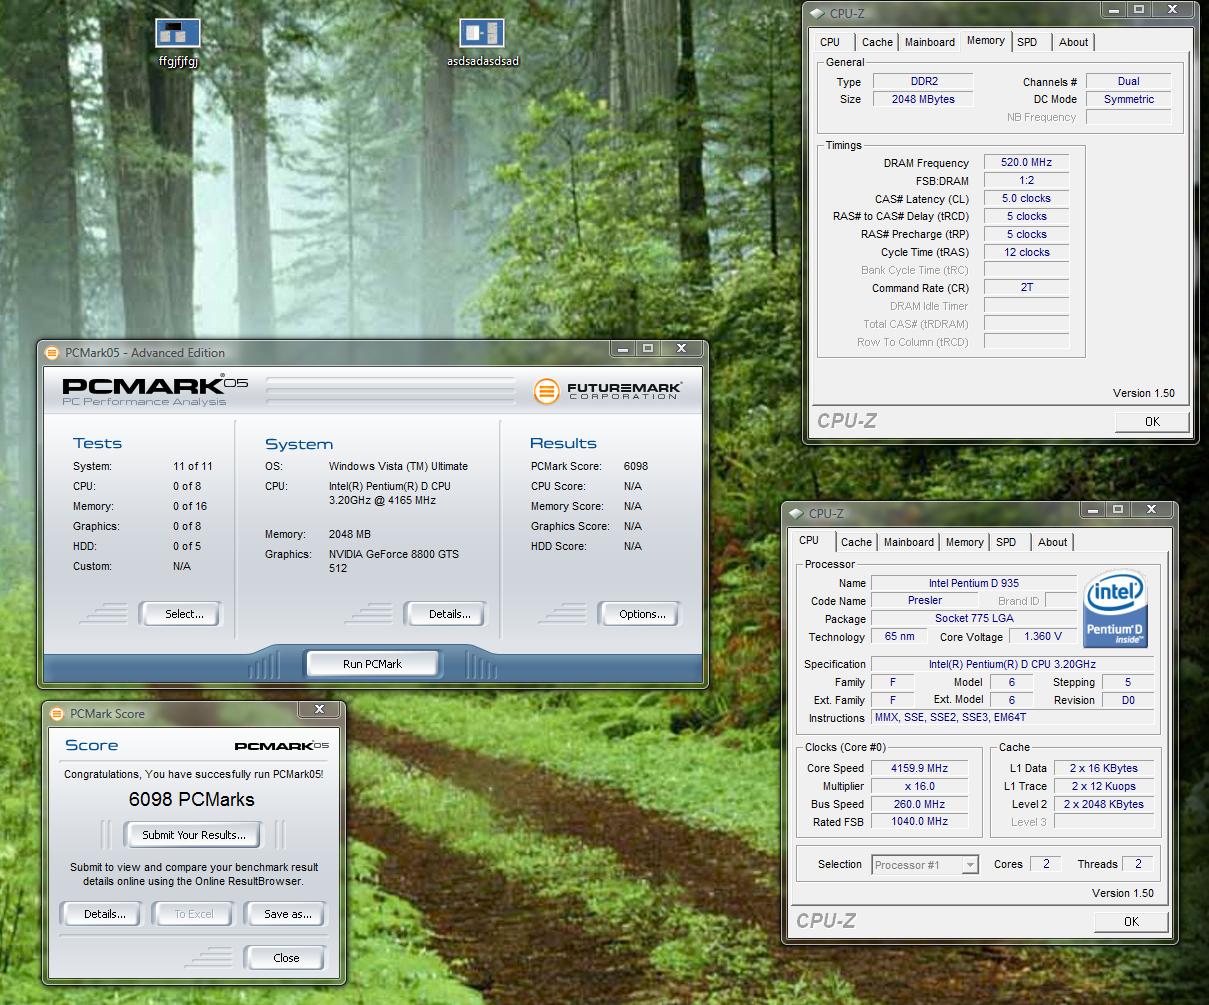The image size is (1209, 1005).
Task: Click the Run PCMark button
Action: pyautogui.click(x=372, y=664)
